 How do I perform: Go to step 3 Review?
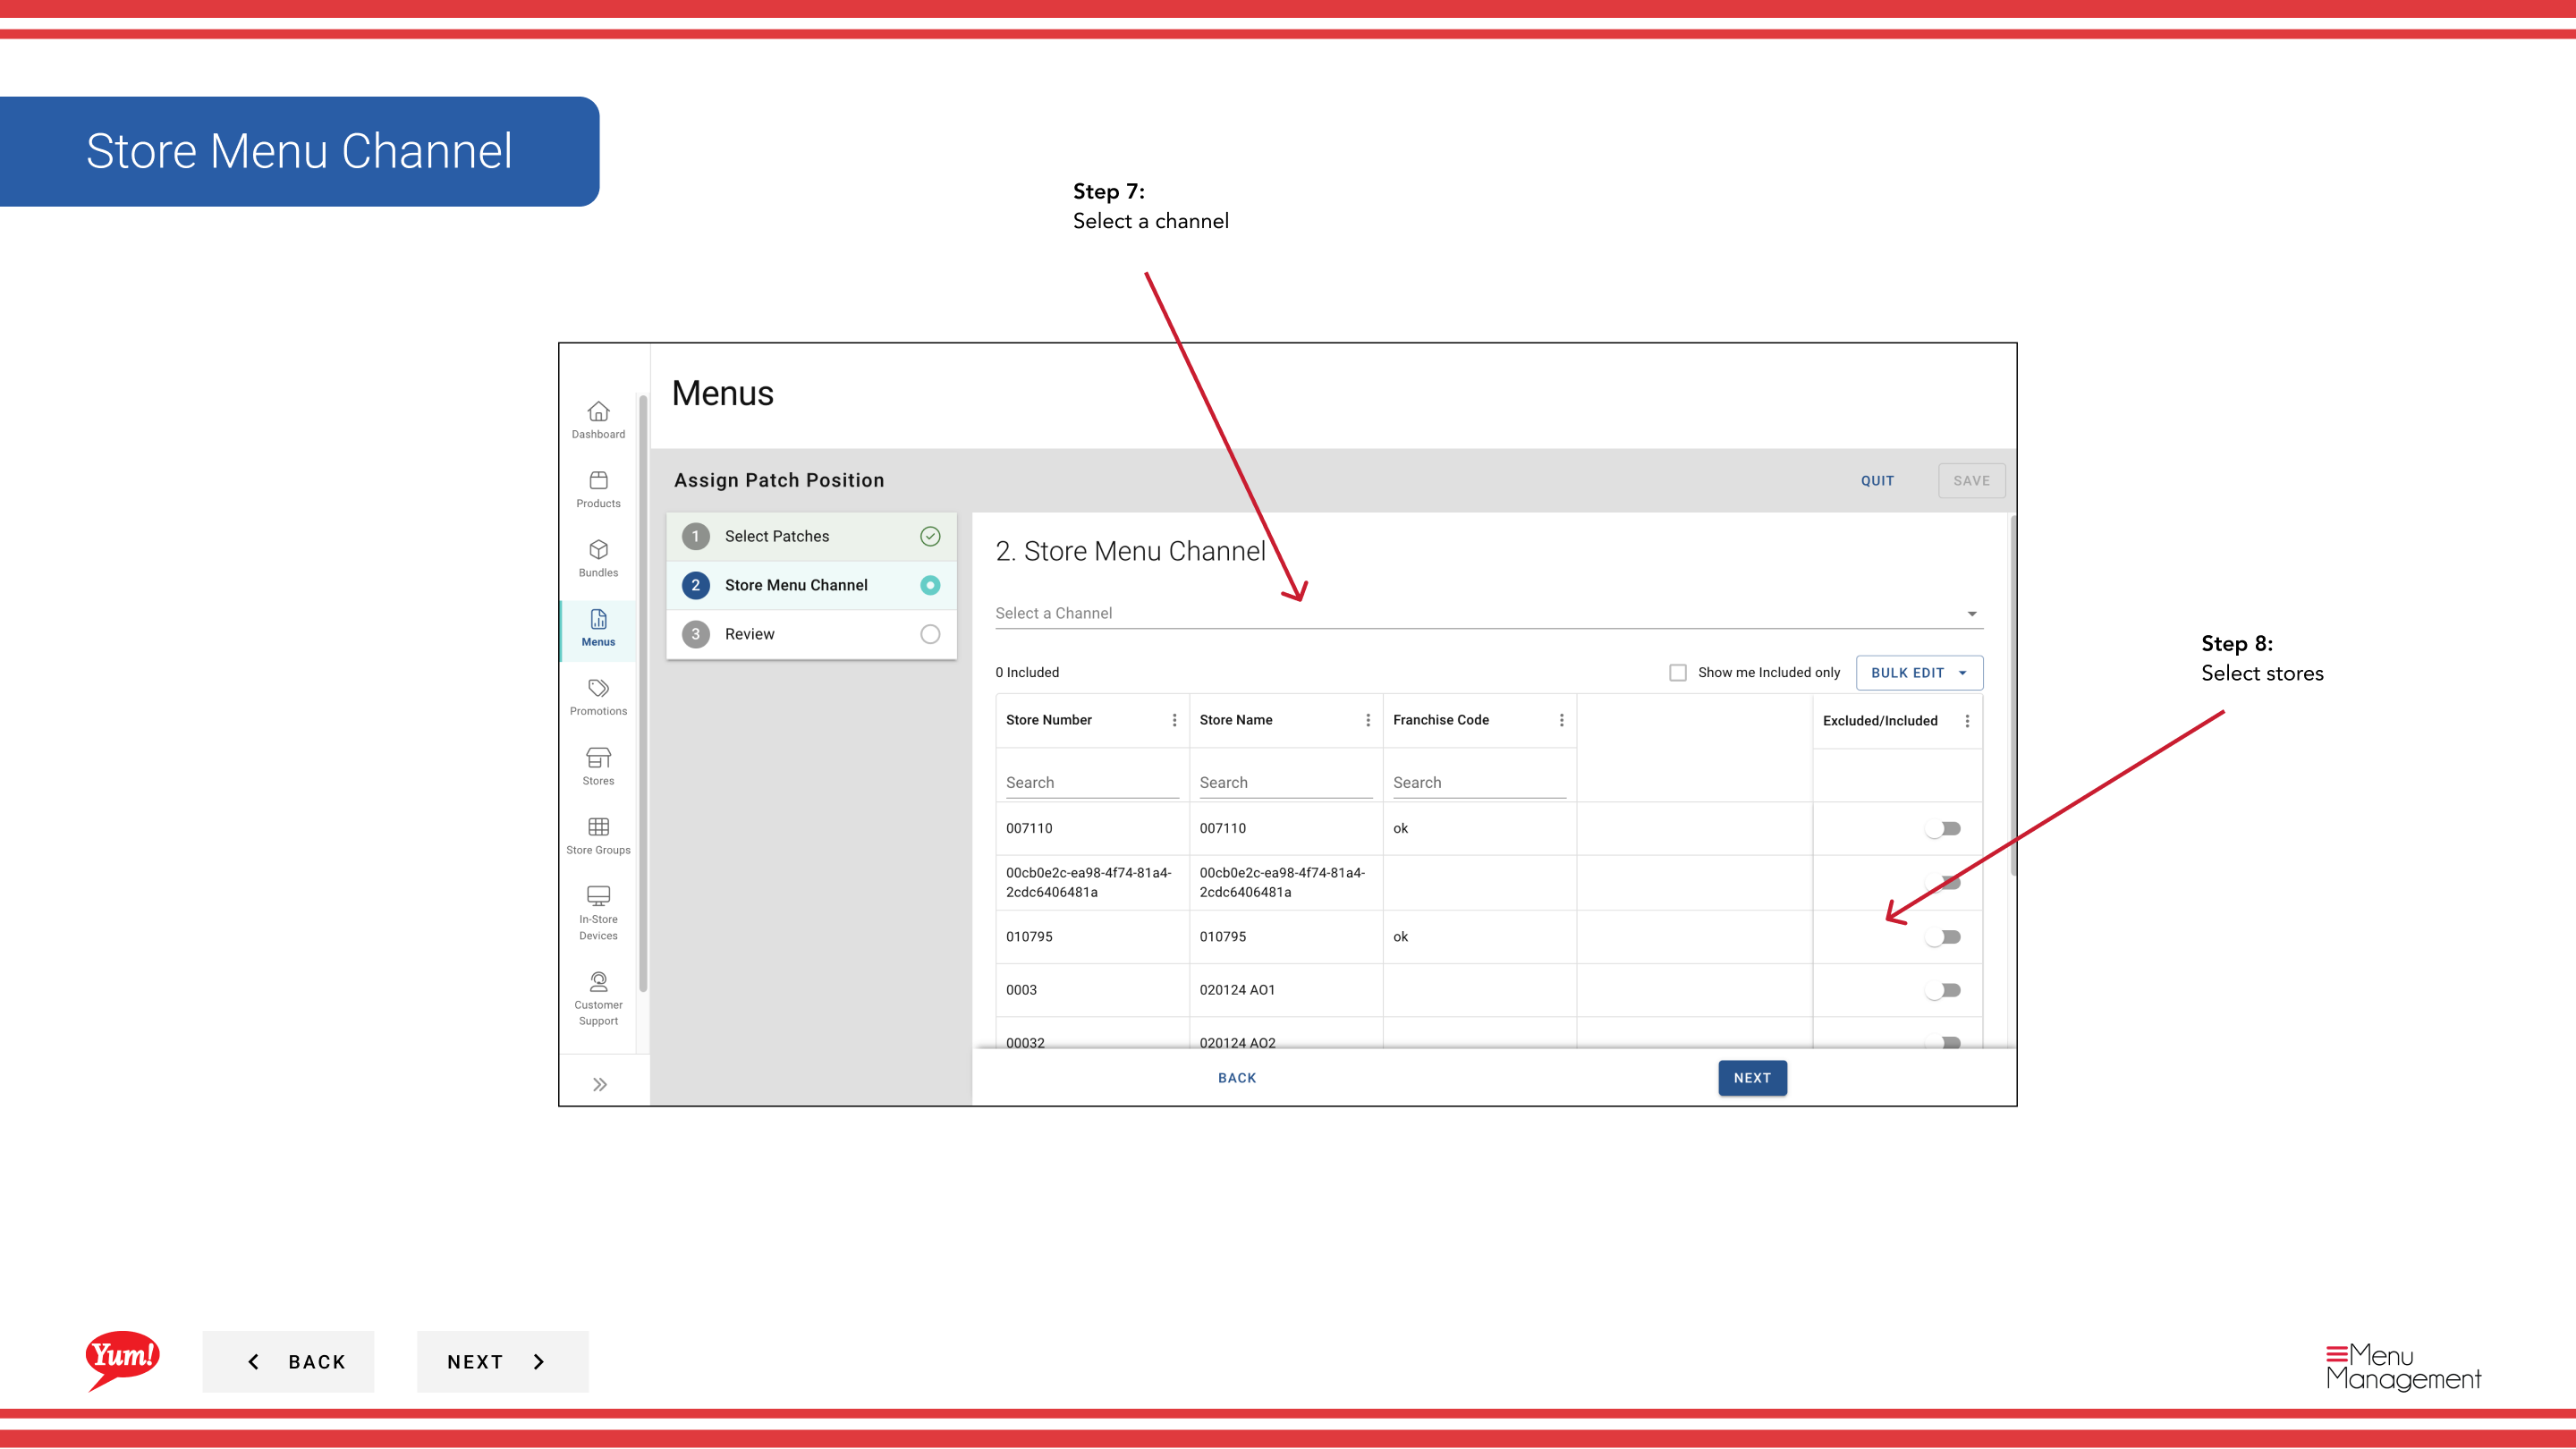pos(811,634)
